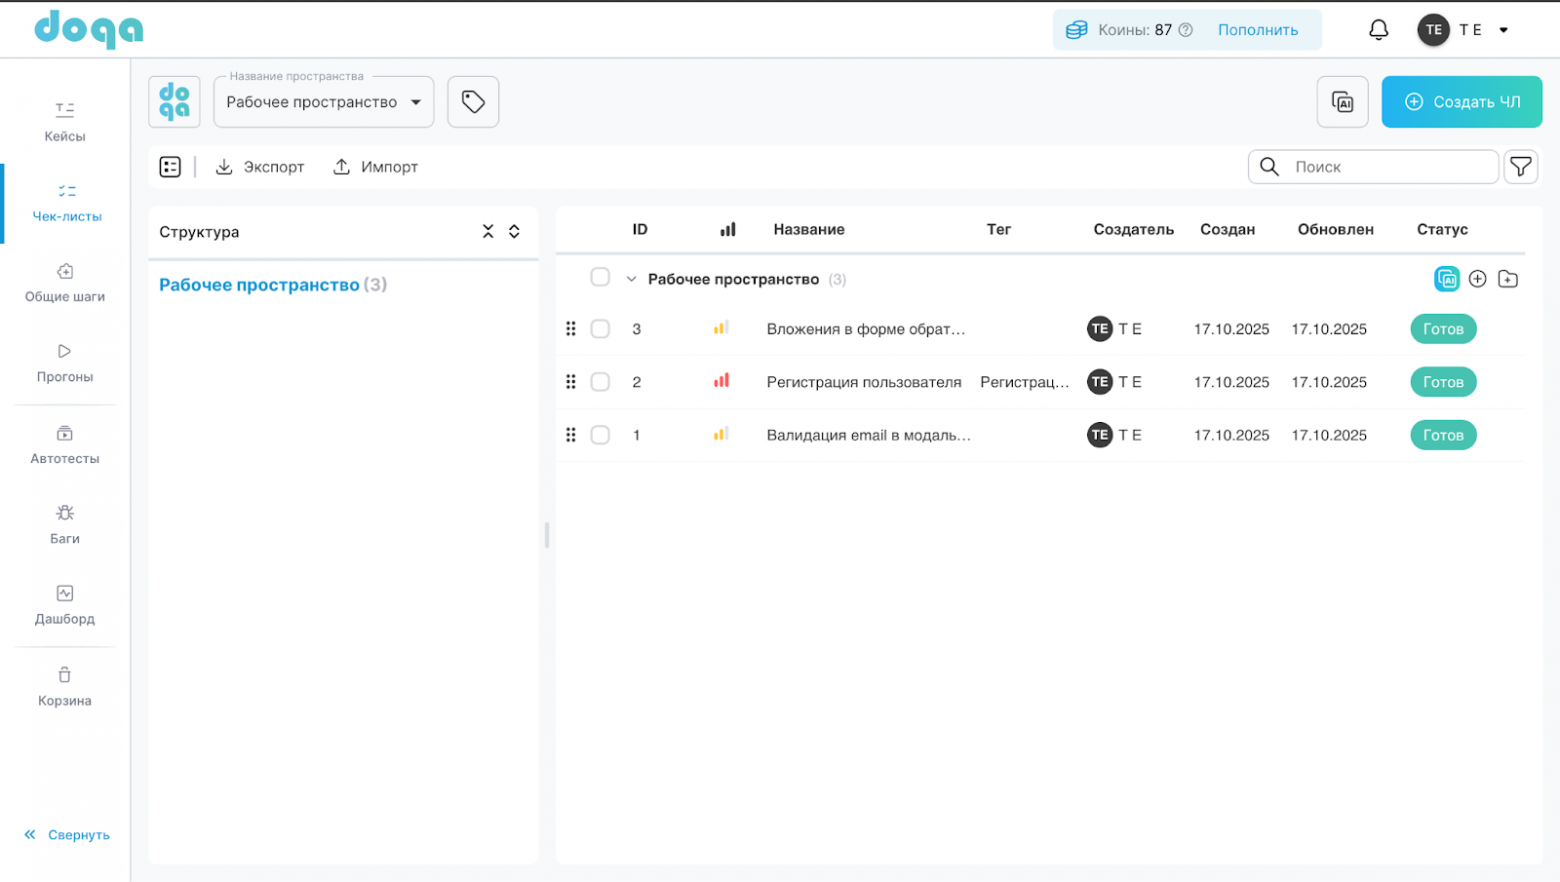Toggle the Рабочее пространство group checkbox

tap(600, 278)
